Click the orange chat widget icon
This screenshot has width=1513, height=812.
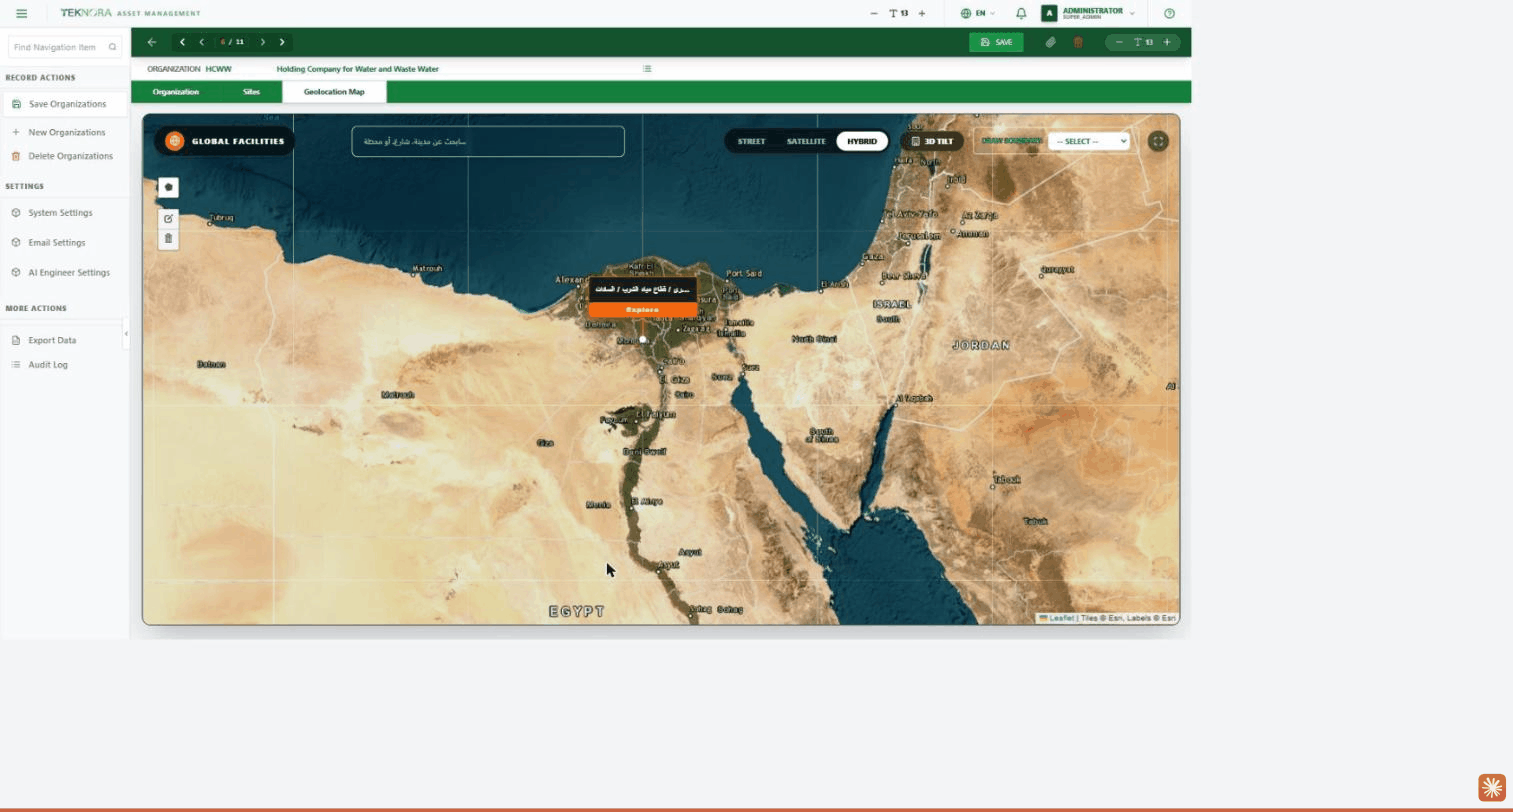point(1492,787)
